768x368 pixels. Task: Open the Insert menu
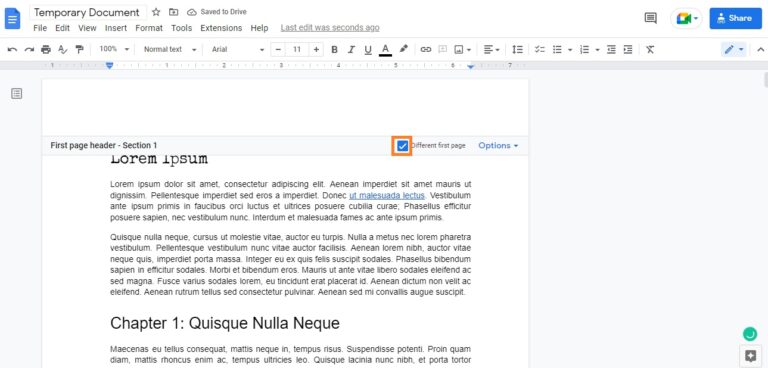click(116, 28)
